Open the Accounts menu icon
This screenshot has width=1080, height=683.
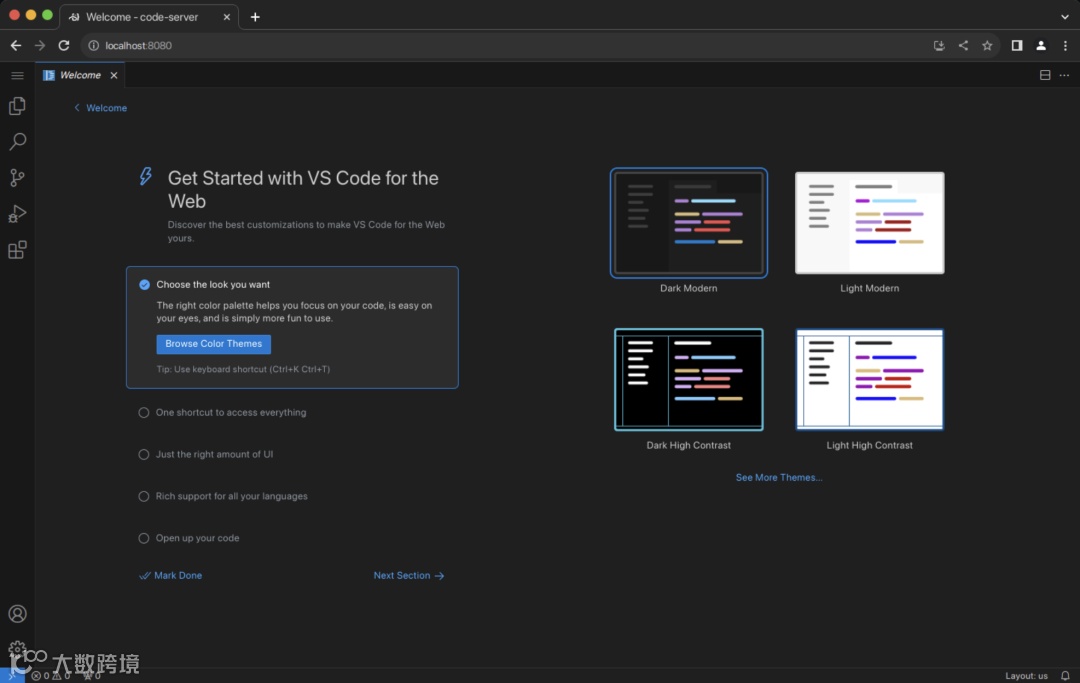pos(17,613)
